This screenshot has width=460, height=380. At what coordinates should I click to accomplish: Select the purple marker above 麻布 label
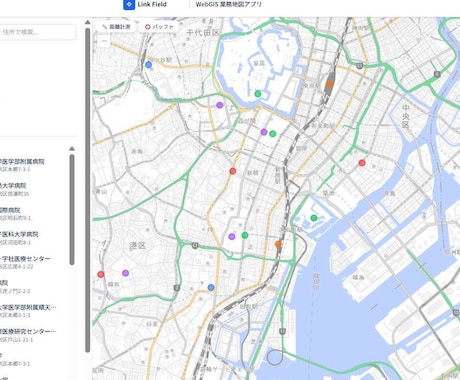pos(125,273)
